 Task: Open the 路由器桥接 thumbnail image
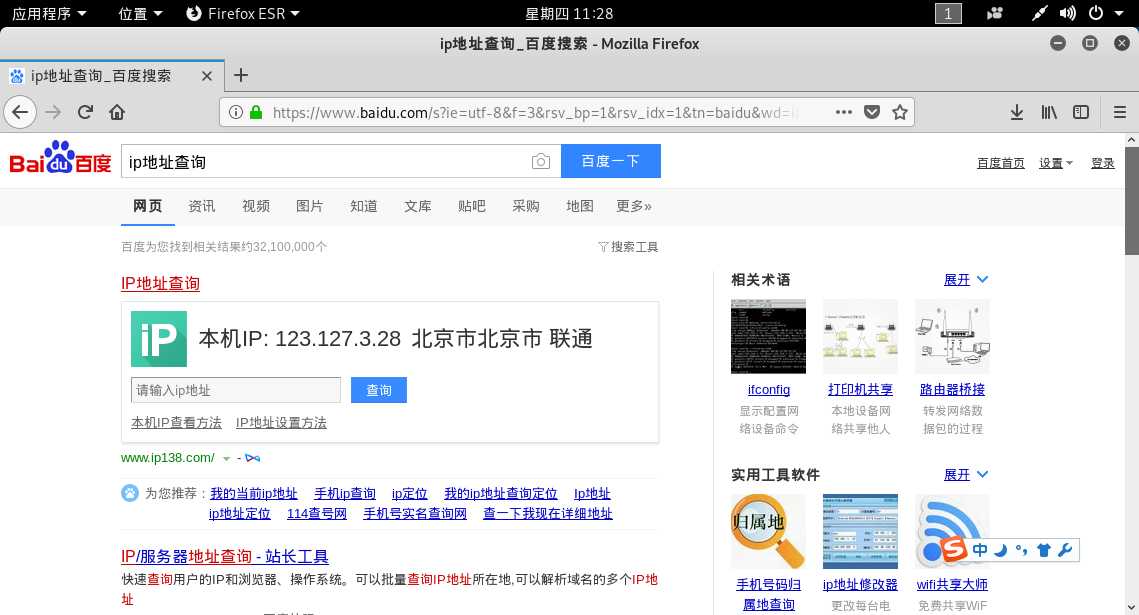(x=952, y=336)
